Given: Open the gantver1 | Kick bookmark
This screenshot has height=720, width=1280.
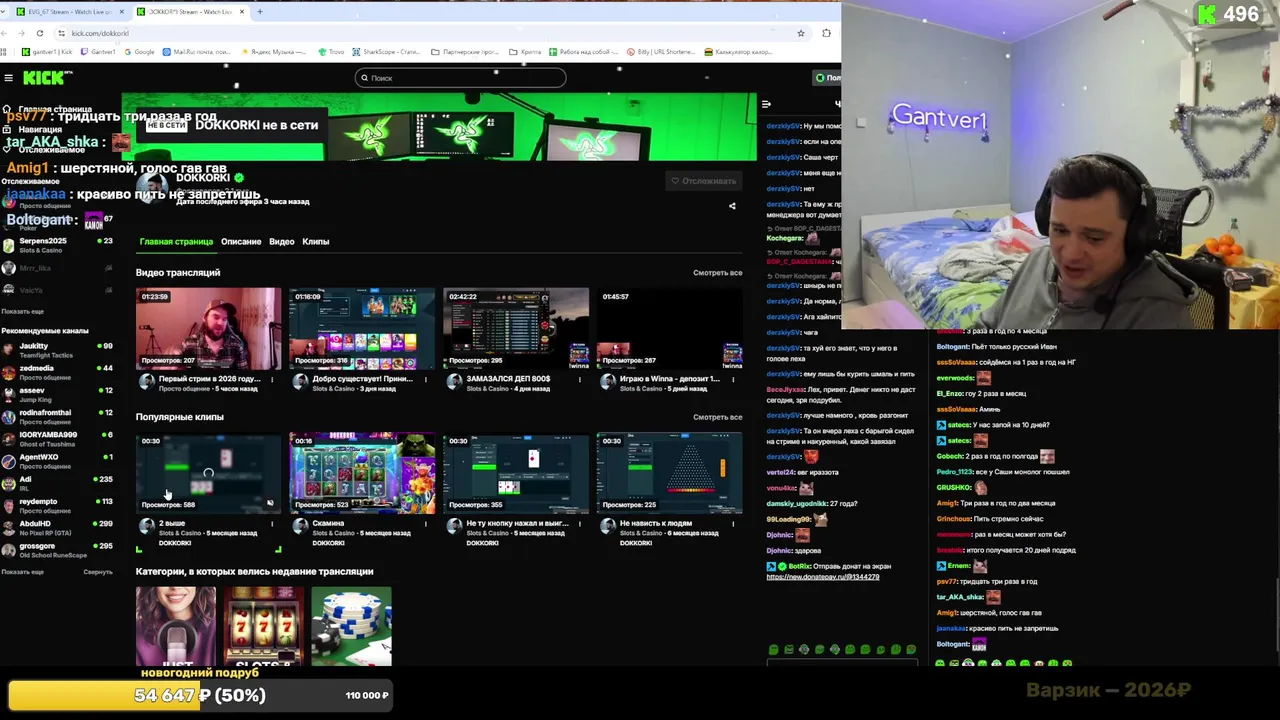Looking at the screenshot, I should [47, 52].
